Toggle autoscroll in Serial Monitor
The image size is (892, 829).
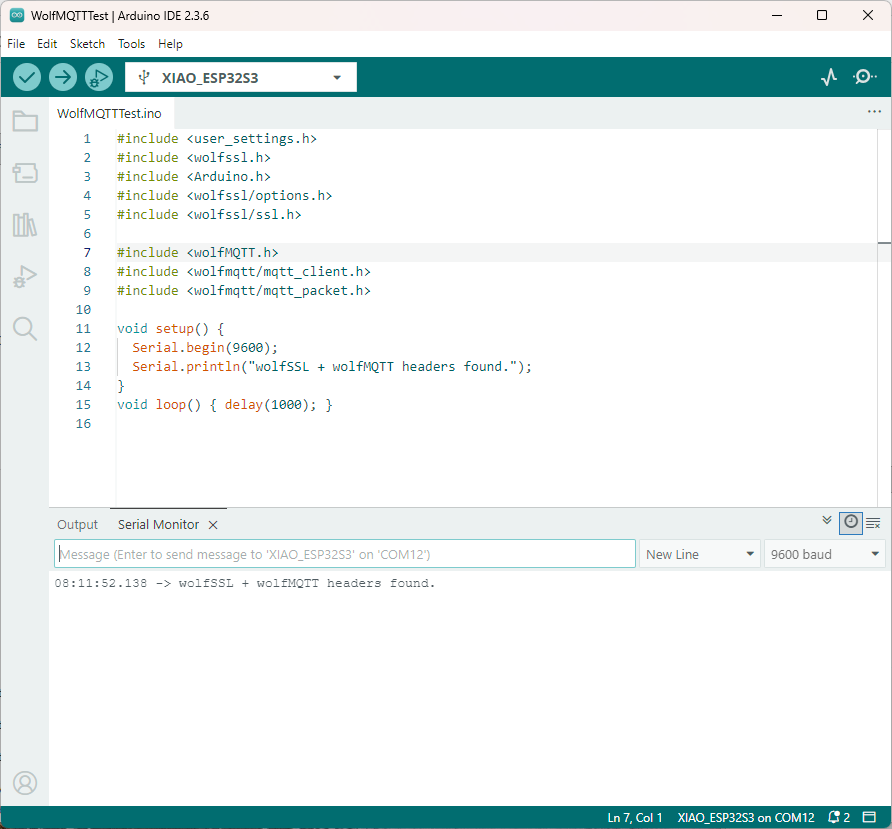pos(827,521)
